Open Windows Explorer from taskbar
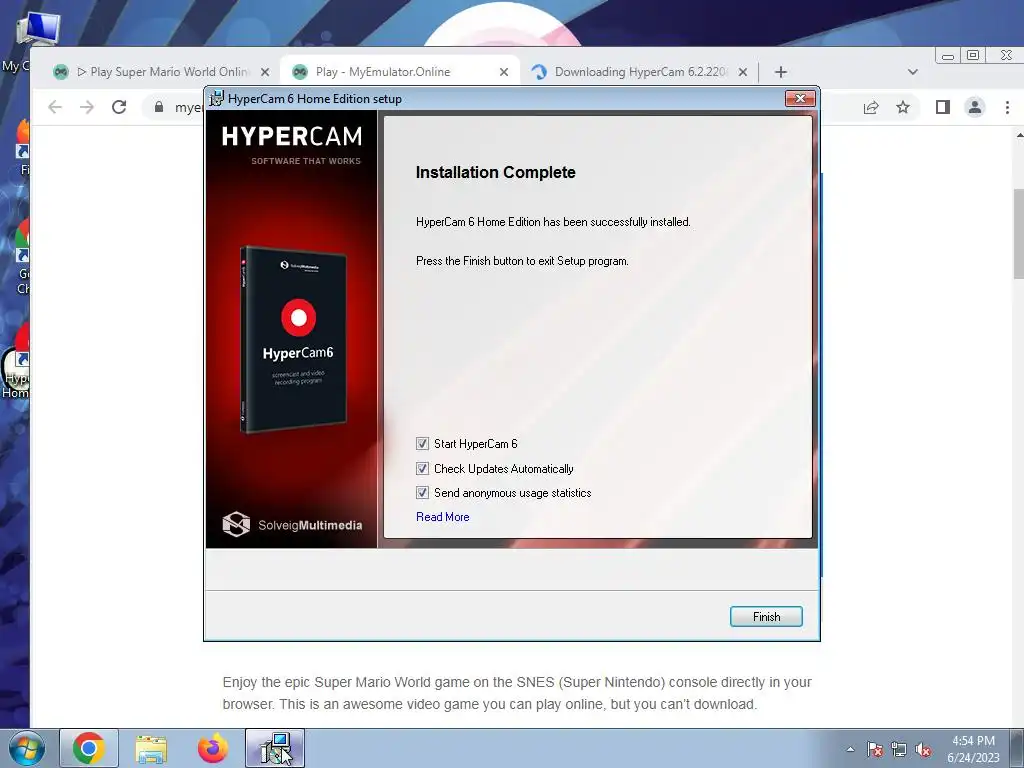The image size is (1024, 768). 151,748
